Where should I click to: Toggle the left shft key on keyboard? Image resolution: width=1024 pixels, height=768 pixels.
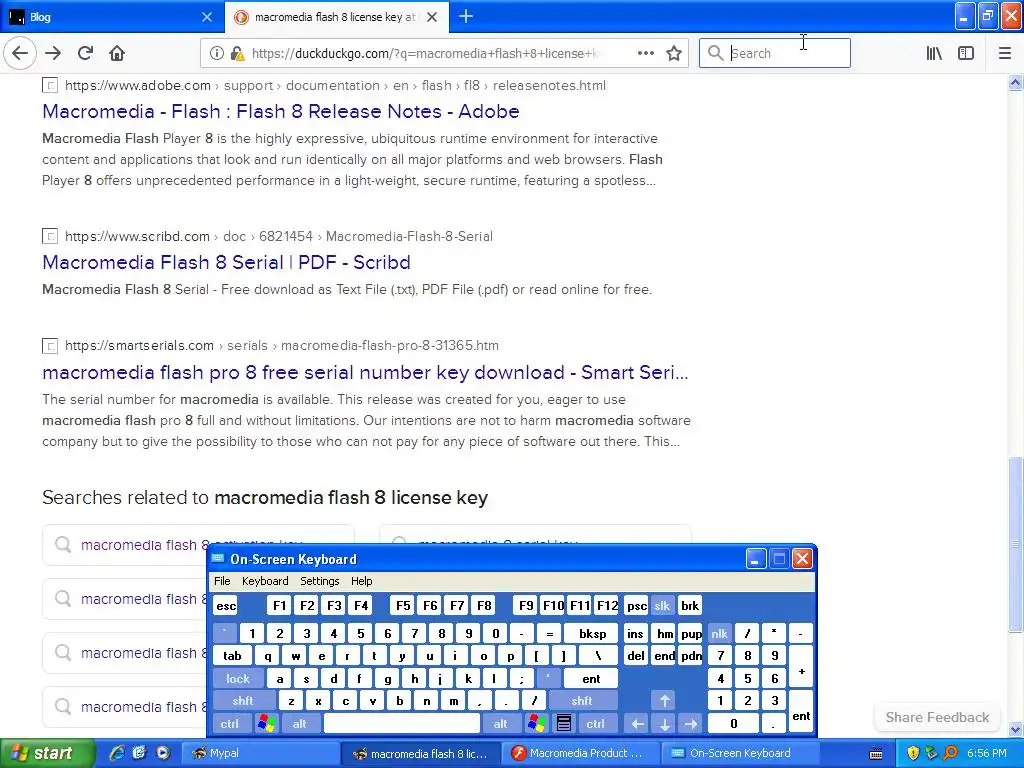click(243, 701)
